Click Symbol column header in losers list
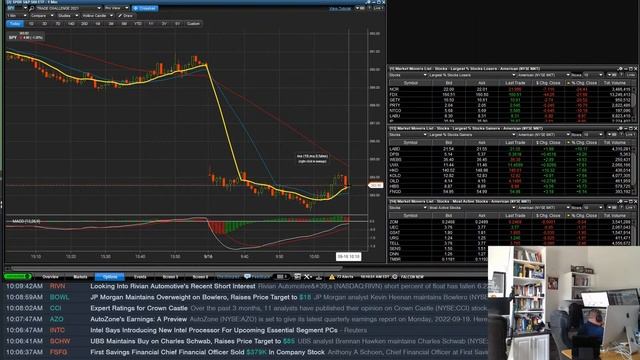 tap(410, 83)
